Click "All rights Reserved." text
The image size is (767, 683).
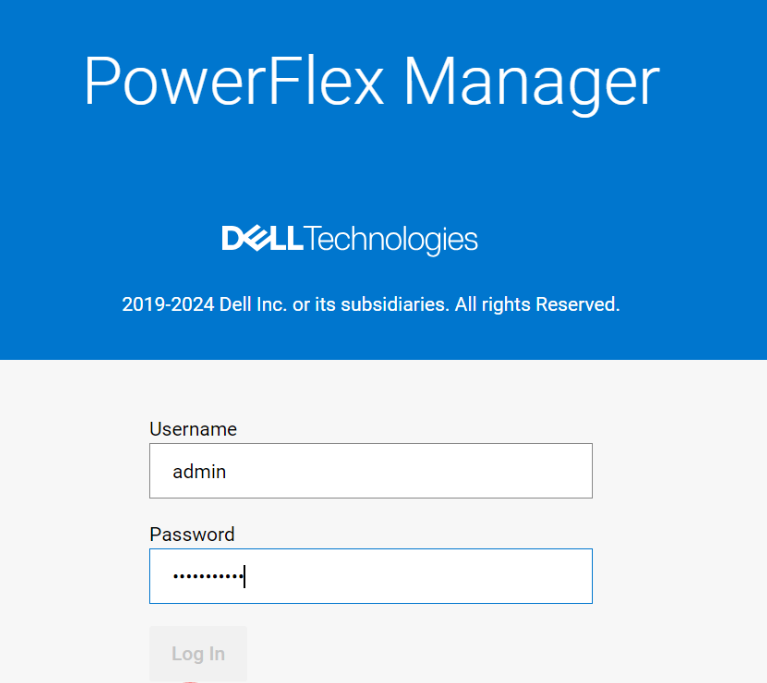pos(537,304)
